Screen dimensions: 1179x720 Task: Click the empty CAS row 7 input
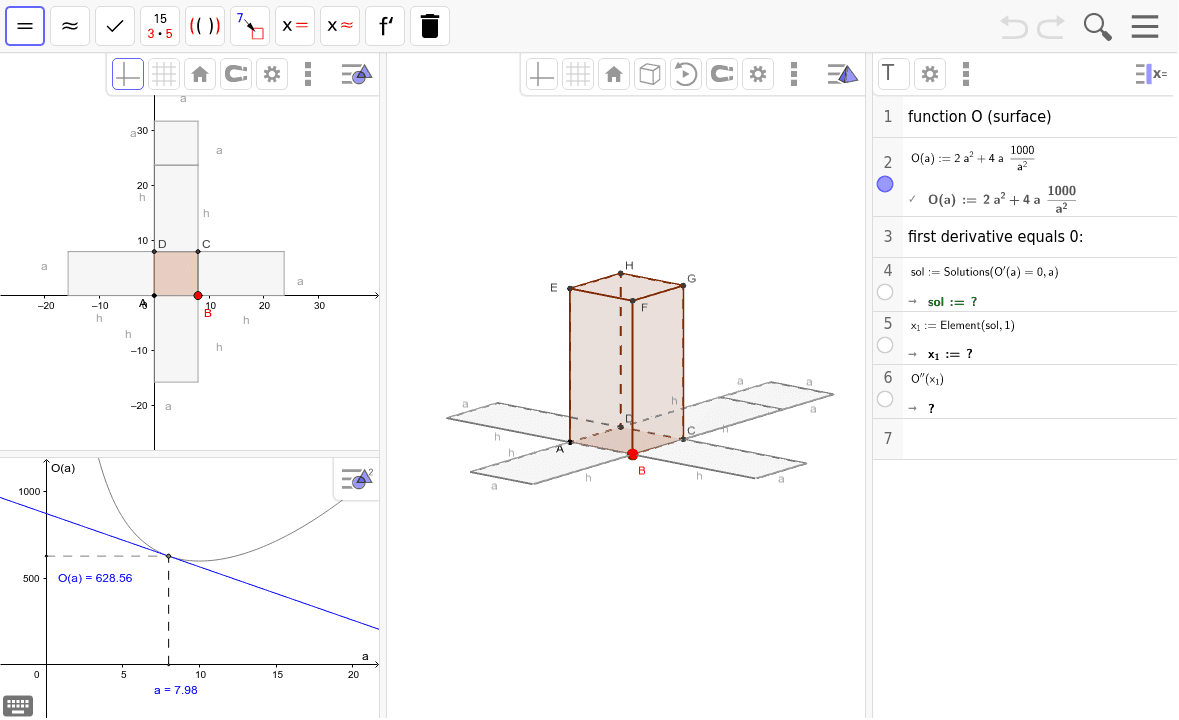1040,438
